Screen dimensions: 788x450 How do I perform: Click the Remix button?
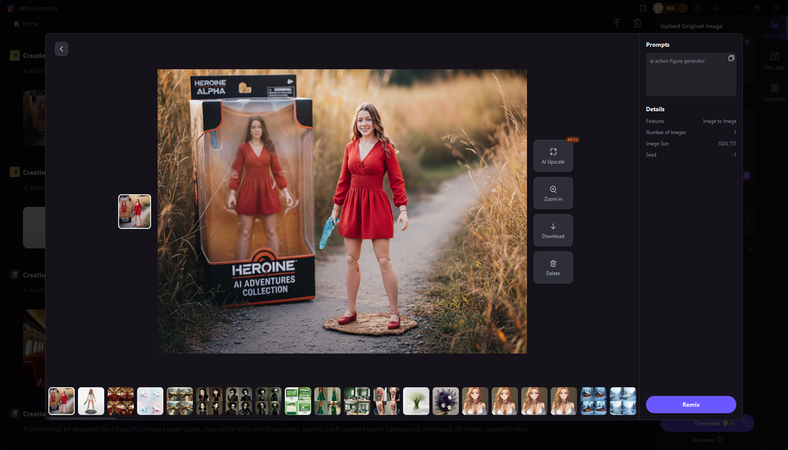pyautogui.click(x=690, y=404)
